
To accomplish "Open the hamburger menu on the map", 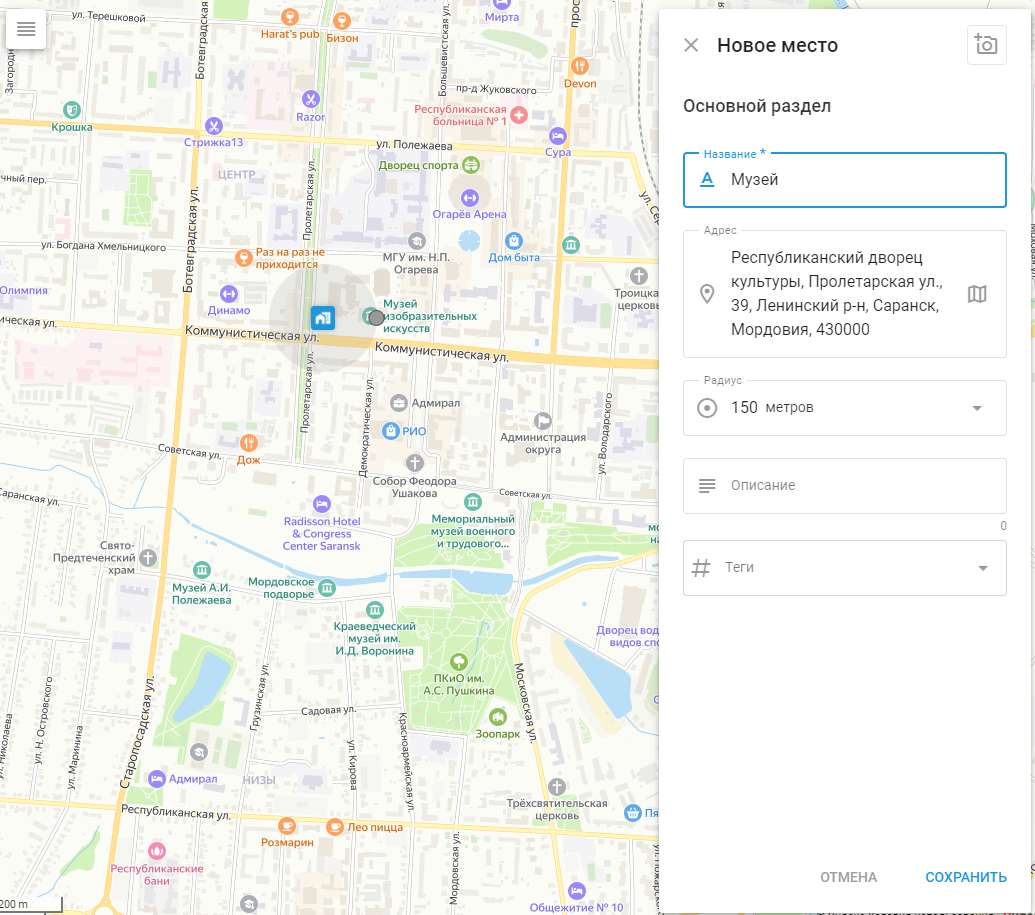I will tap(26, 29).
